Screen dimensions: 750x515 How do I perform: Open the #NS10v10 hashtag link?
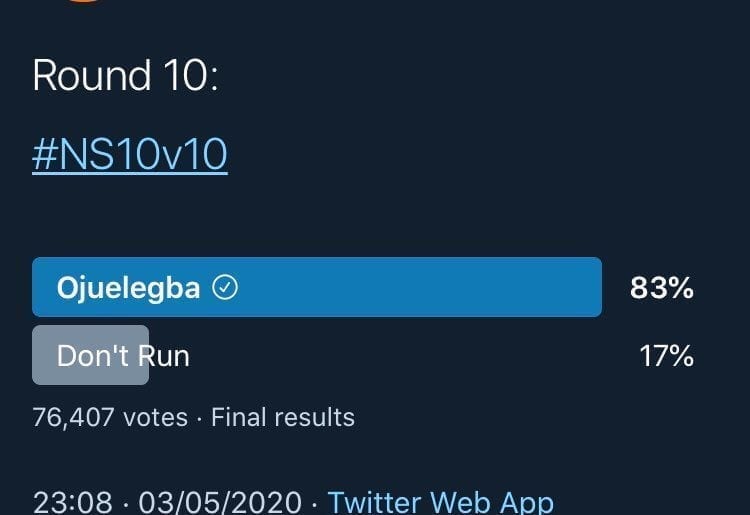tap(130, 155)
